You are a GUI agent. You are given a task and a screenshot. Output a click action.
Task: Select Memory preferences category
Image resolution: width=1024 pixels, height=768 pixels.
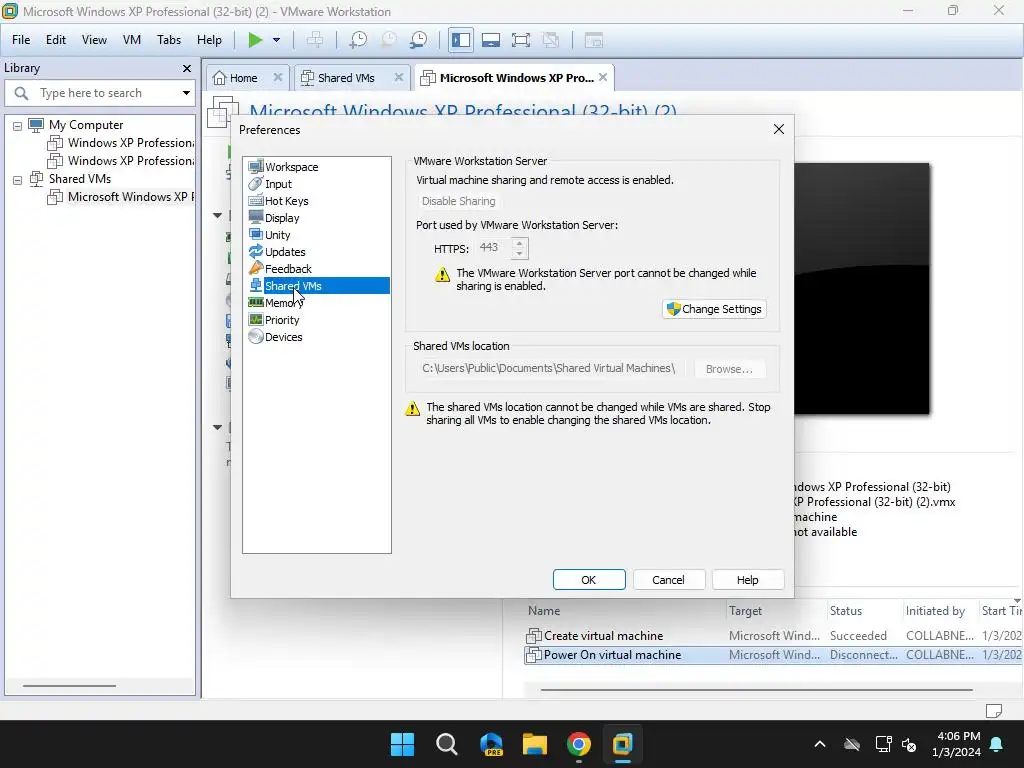(x=283, y=302)
